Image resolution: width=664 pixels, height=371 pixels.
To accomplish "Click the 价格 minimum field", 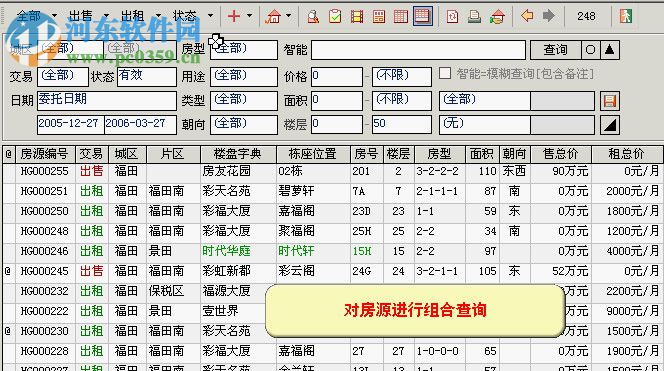I will (337, 77).
